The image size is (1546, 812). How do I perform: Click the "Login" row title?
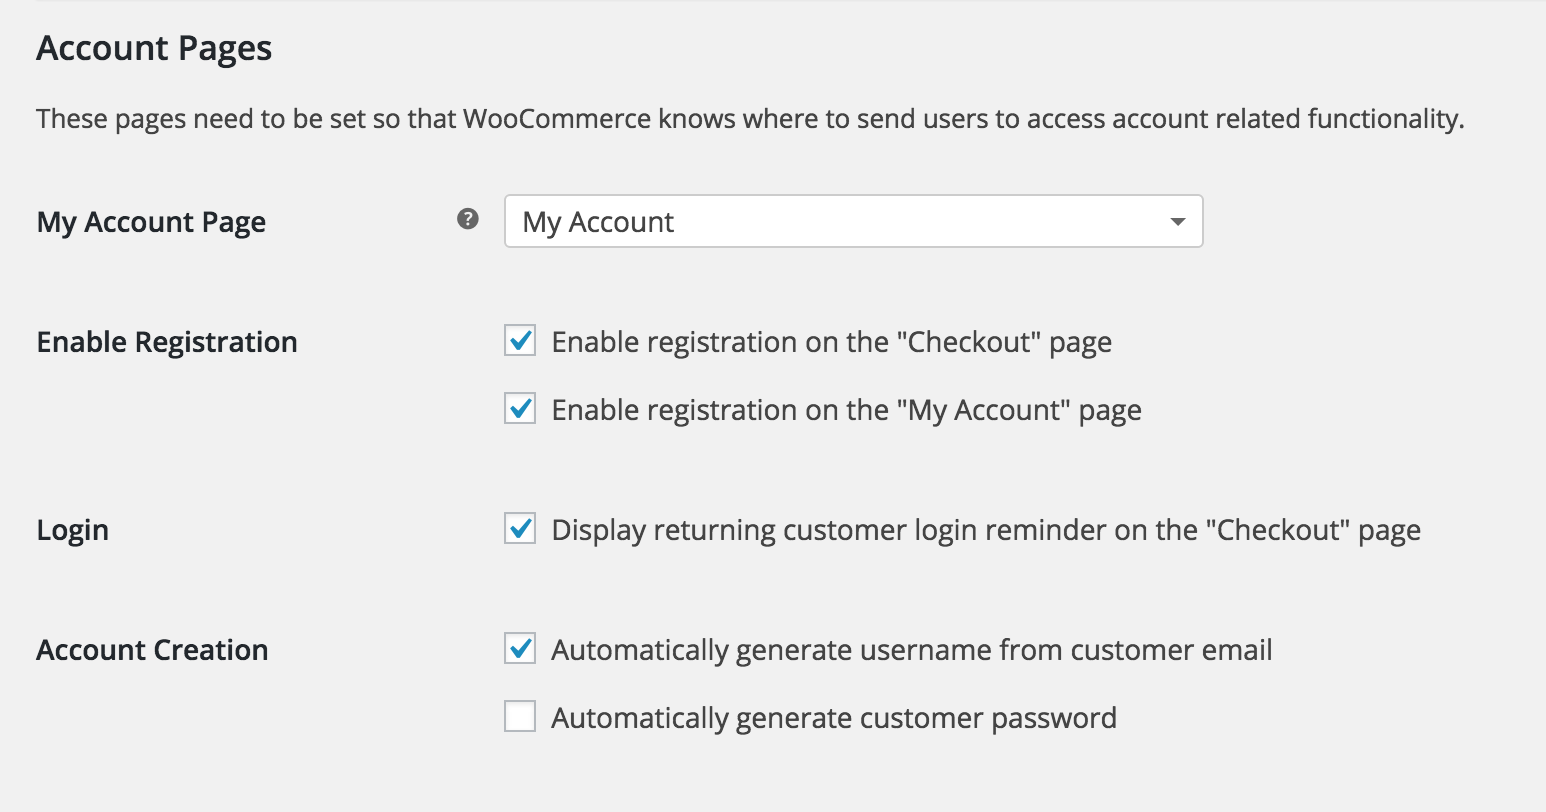72,530
